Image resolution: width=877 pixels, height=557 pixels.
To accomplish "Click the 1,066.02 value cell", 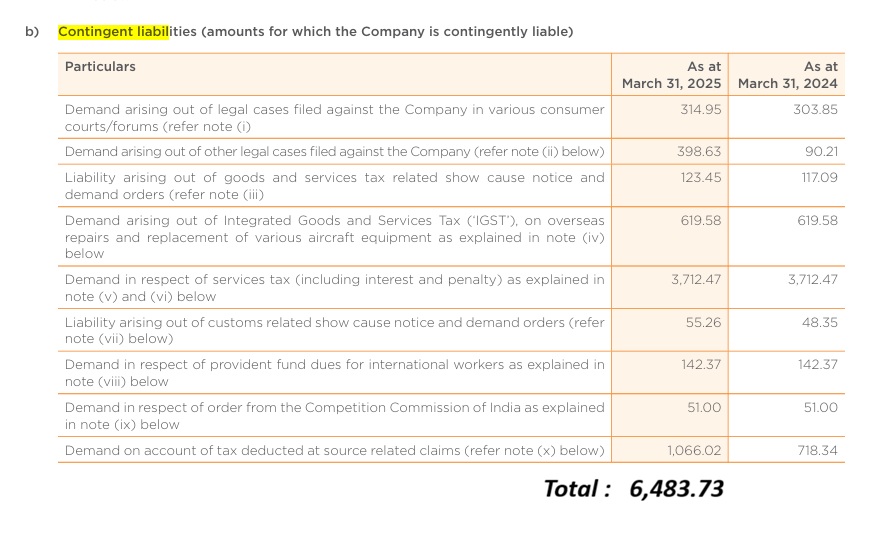I will (x=693, y=451).
